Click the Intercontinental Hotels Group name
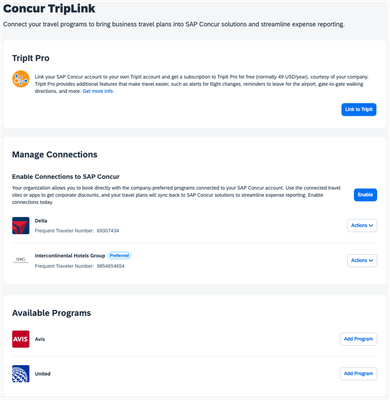Screen dimensions: 390x400 point(70,256)
